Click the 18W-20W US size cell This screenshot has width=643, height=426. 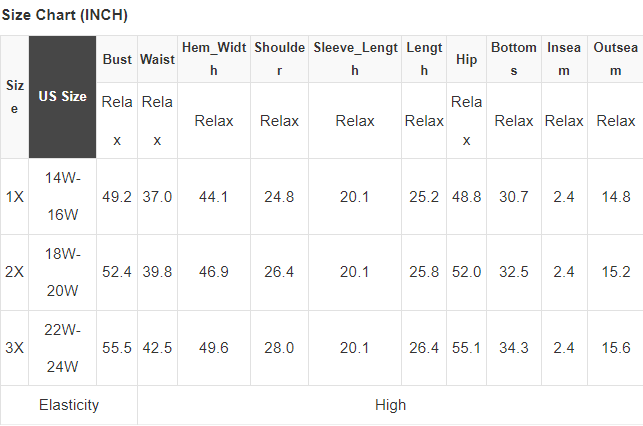62,272
